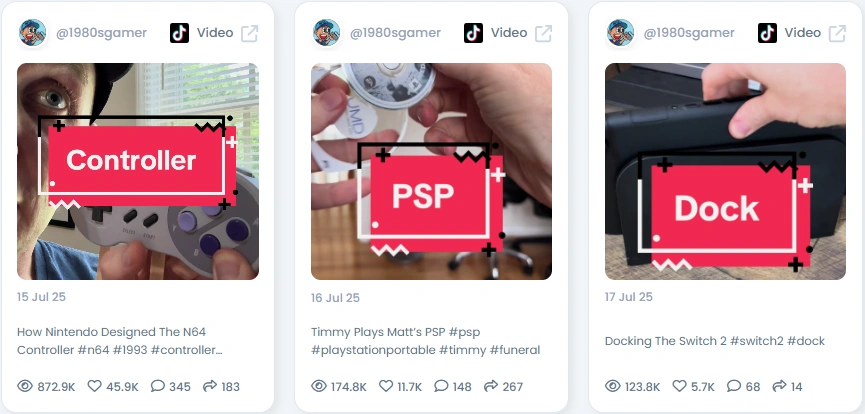Click the 1980sgamer avatar on the Controller card
The width and height of the screenshot is (865, 414).
coord(33,33)
